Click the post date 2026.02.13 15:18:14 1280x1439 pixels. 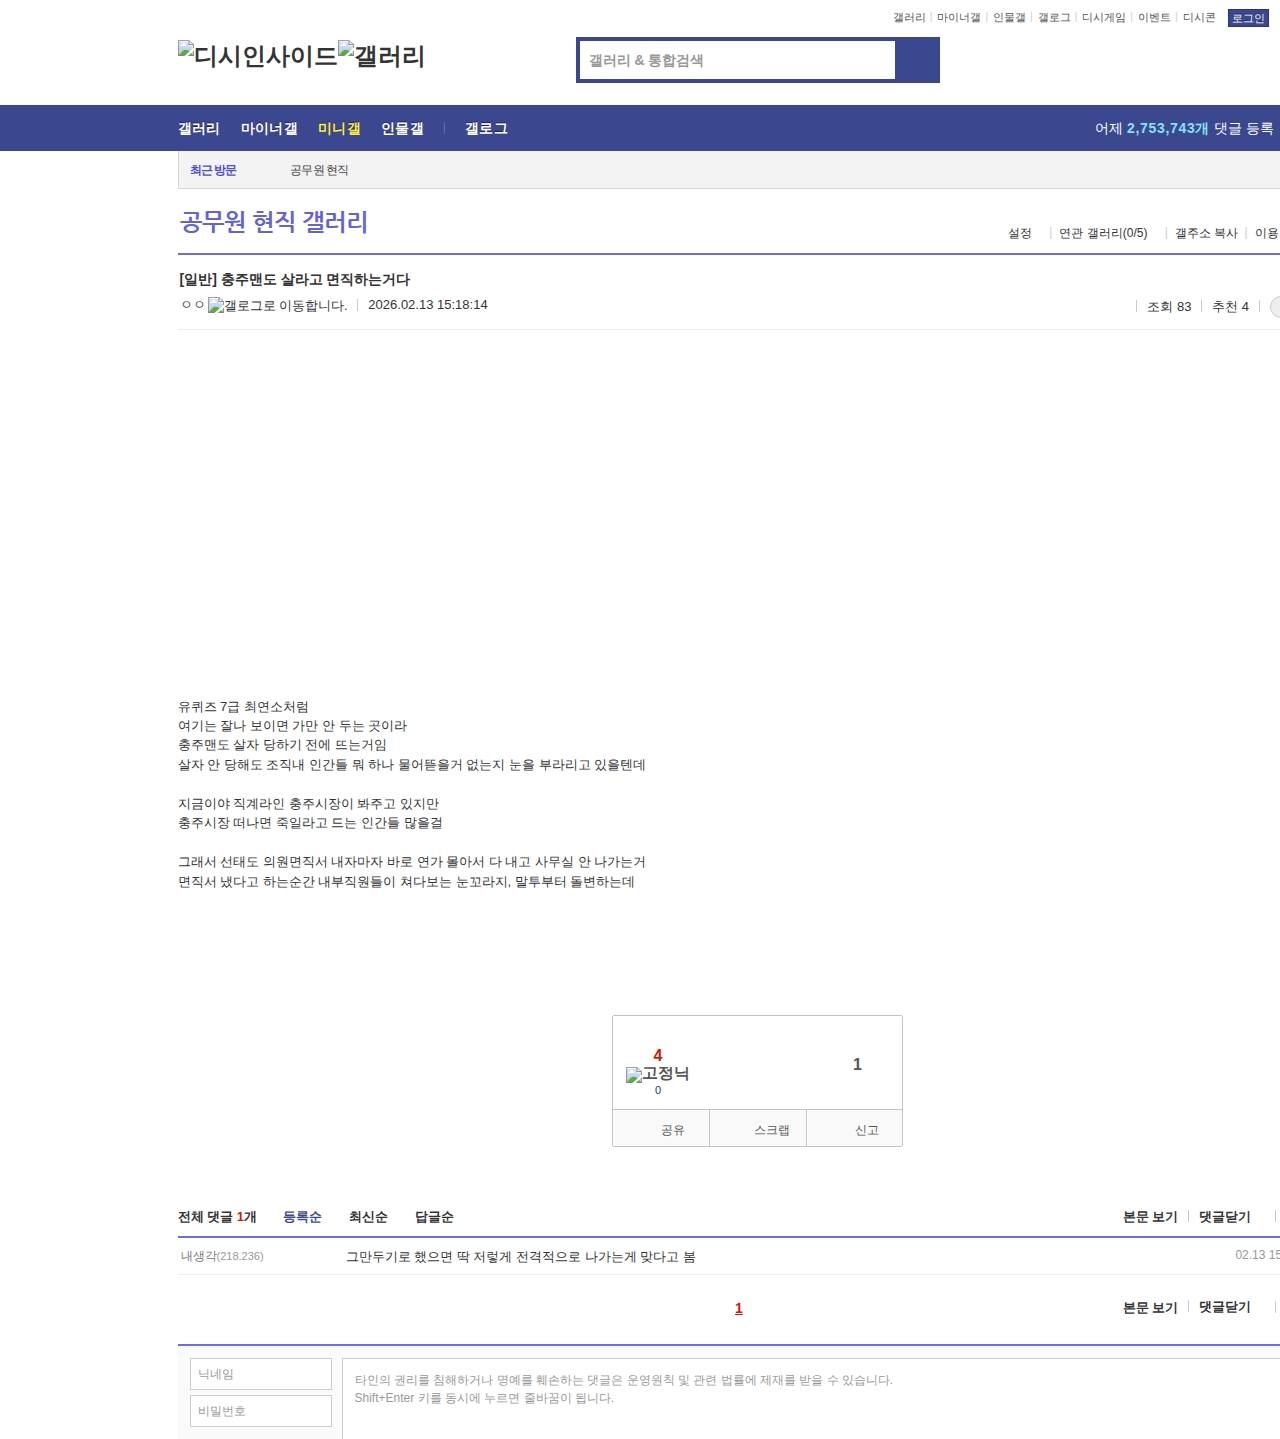point(428,305)
